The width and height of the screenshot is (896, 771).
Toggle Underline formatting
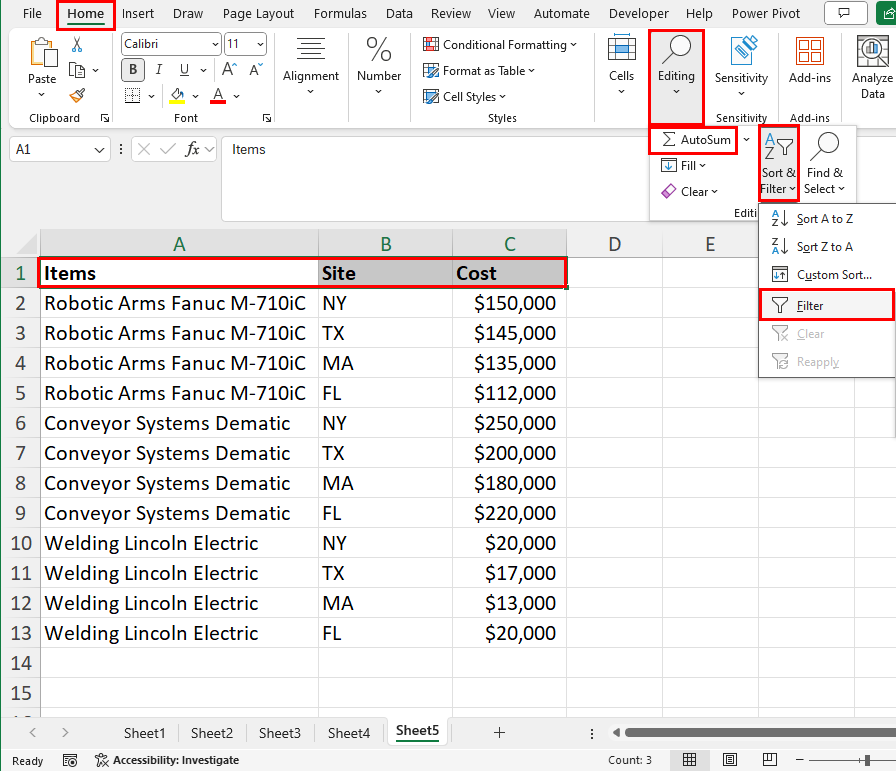(184, 70)
